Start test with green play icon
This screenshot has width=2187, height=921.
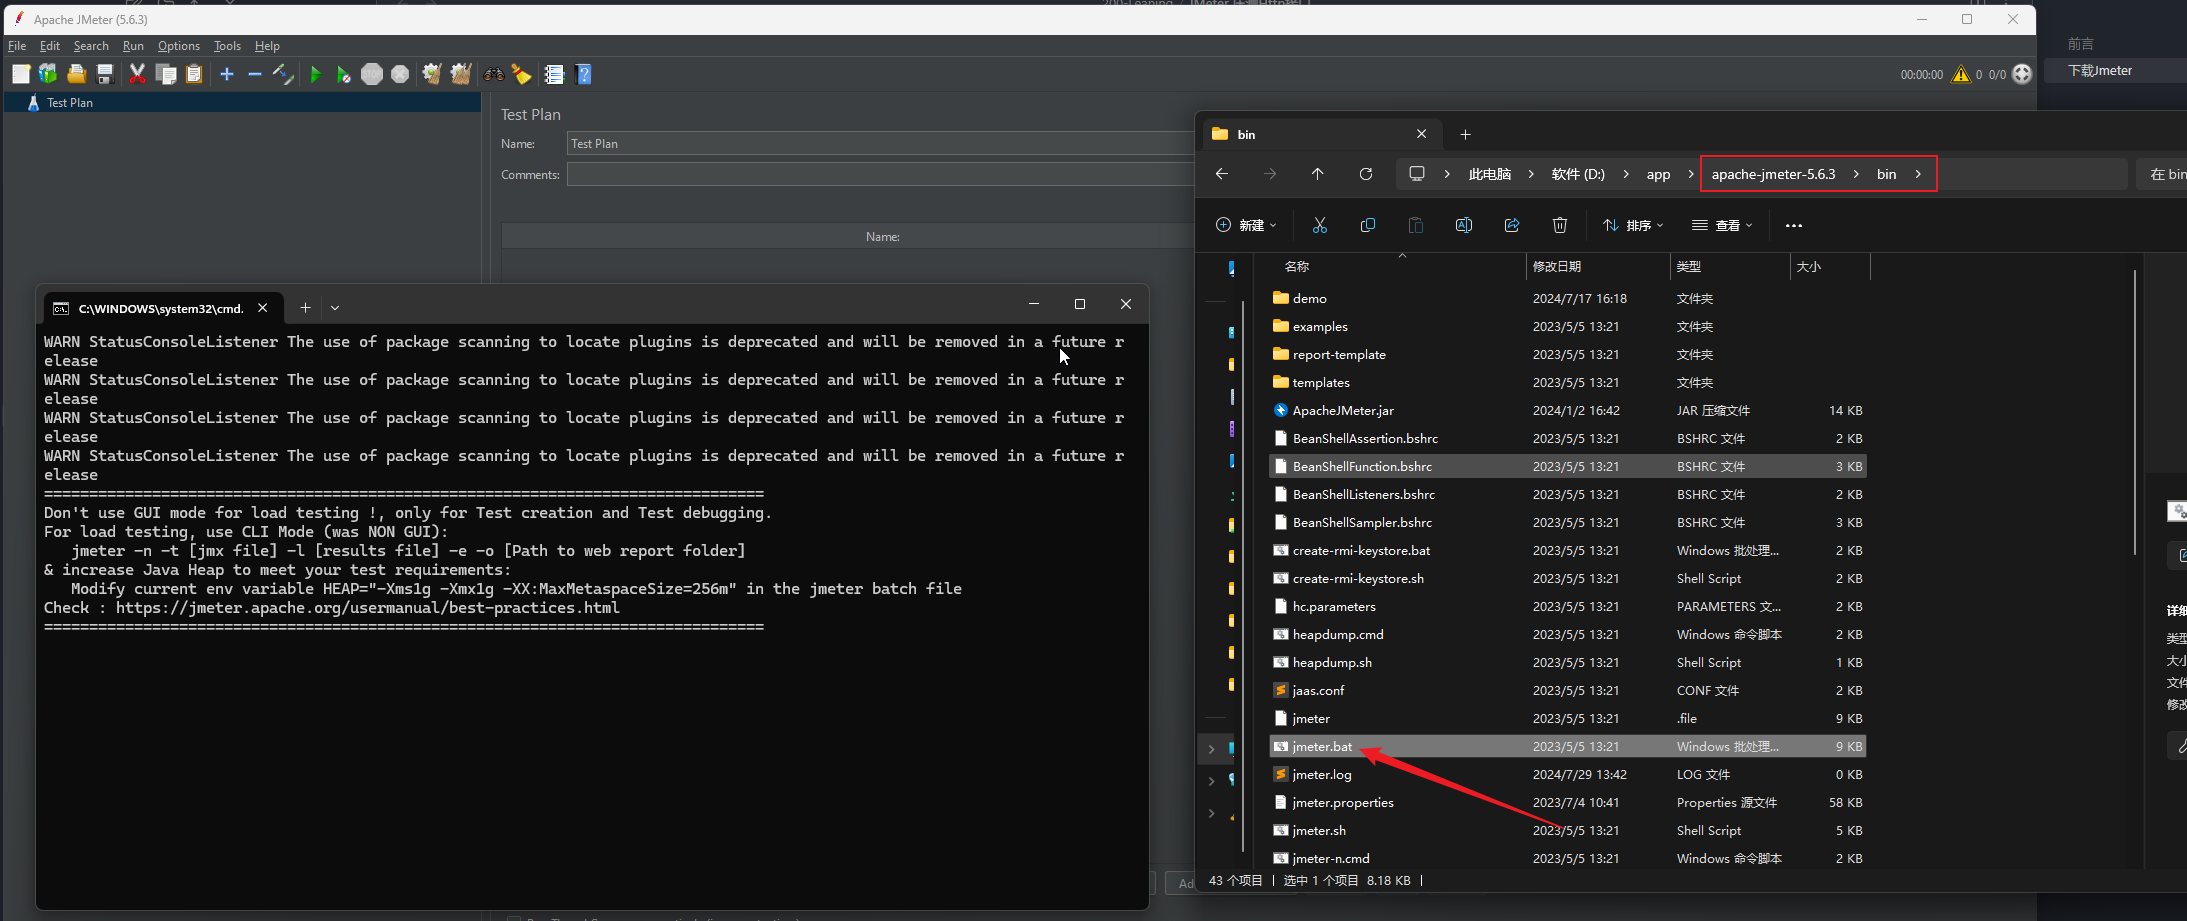pyautogui.click(x=316, y=74)
